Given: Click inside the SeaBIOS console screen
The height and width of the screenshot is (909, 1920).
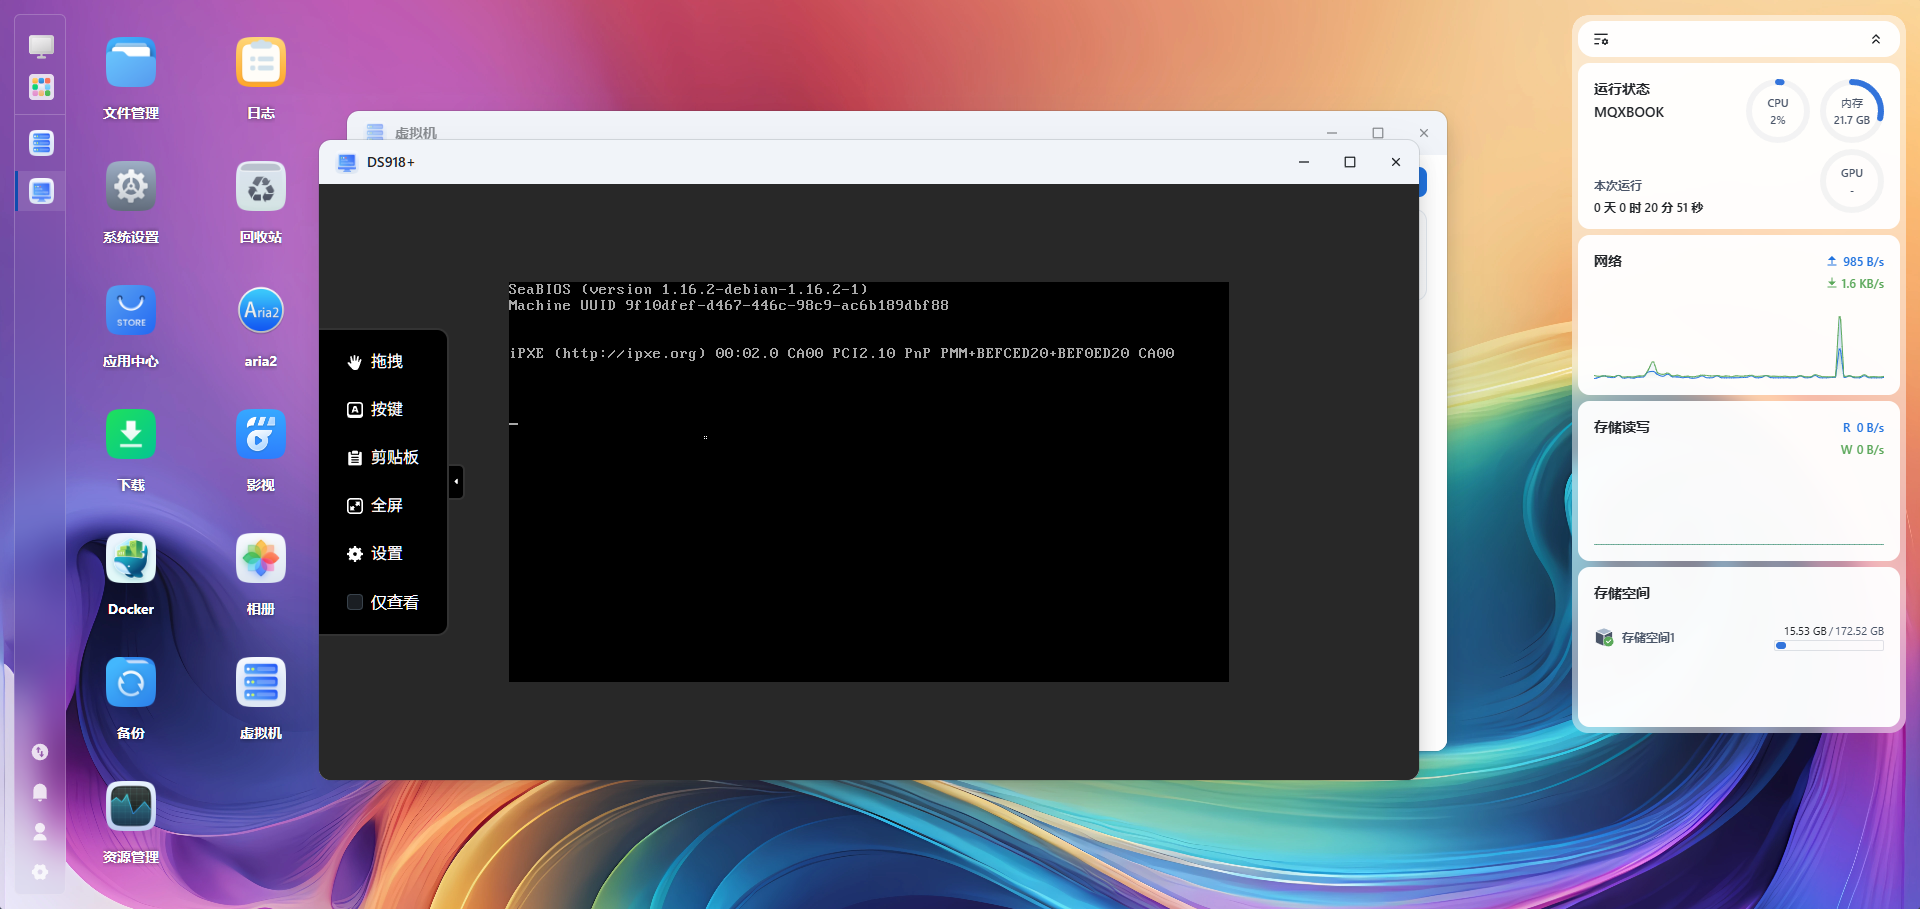Looking at the screenshot, I should click(x=868, y=520).
